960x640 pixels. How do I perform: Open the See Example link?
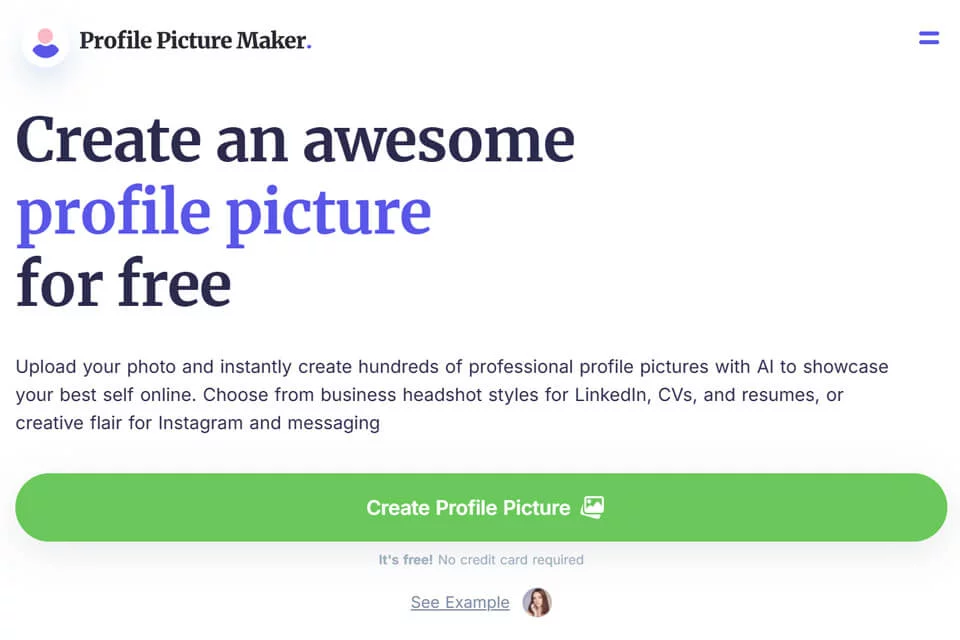[x=460, y=603]
